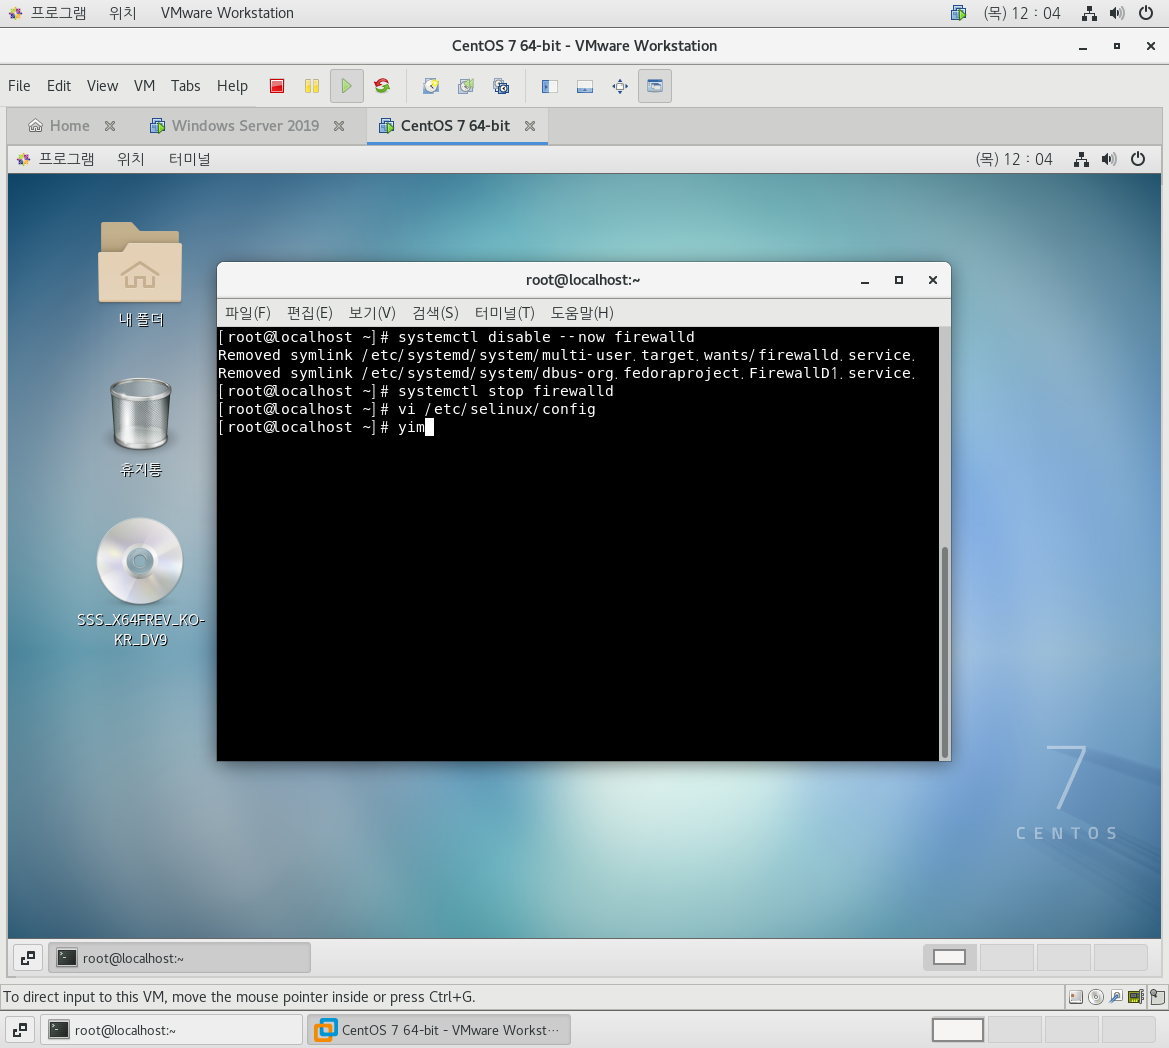Open host top bar 프로그램 menu
The width and height of the screenshot is (1169, 1048).
[x=48, y=13]
